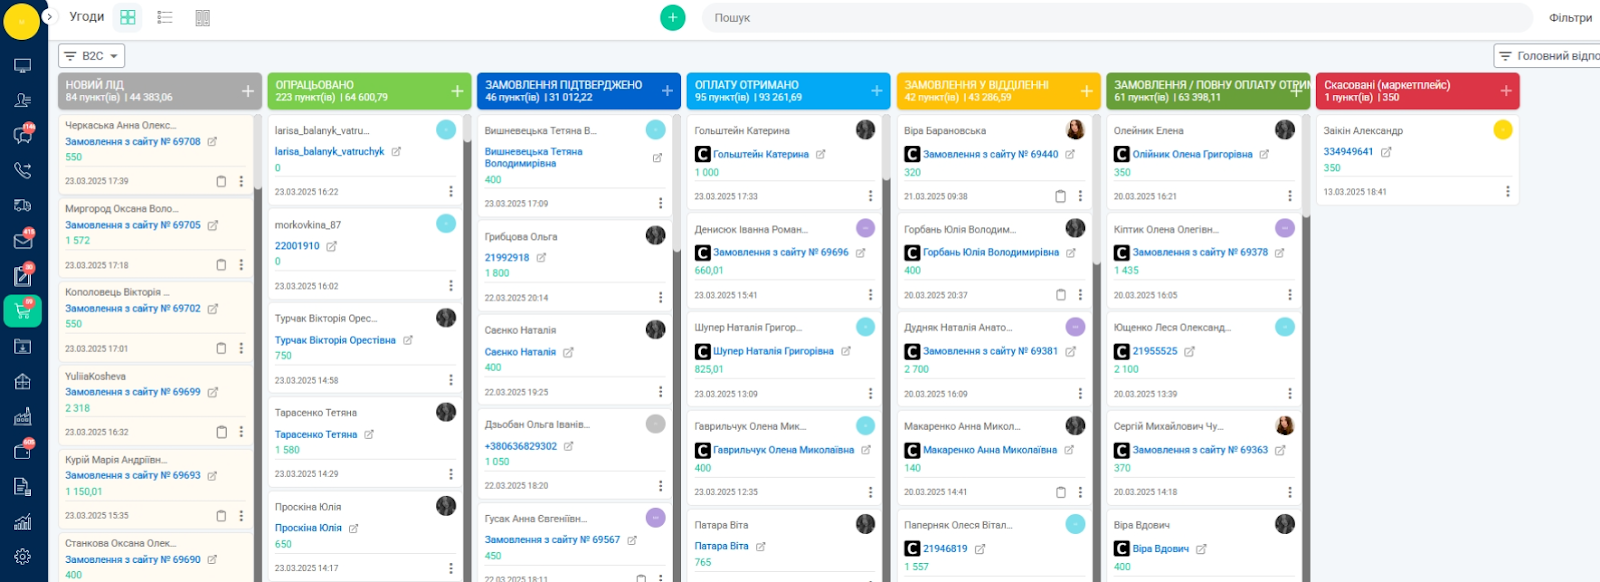Open three-dot menu on larisa_balanyk_vatru card
Screen dimensions: 1600x582
click(451, 191)
